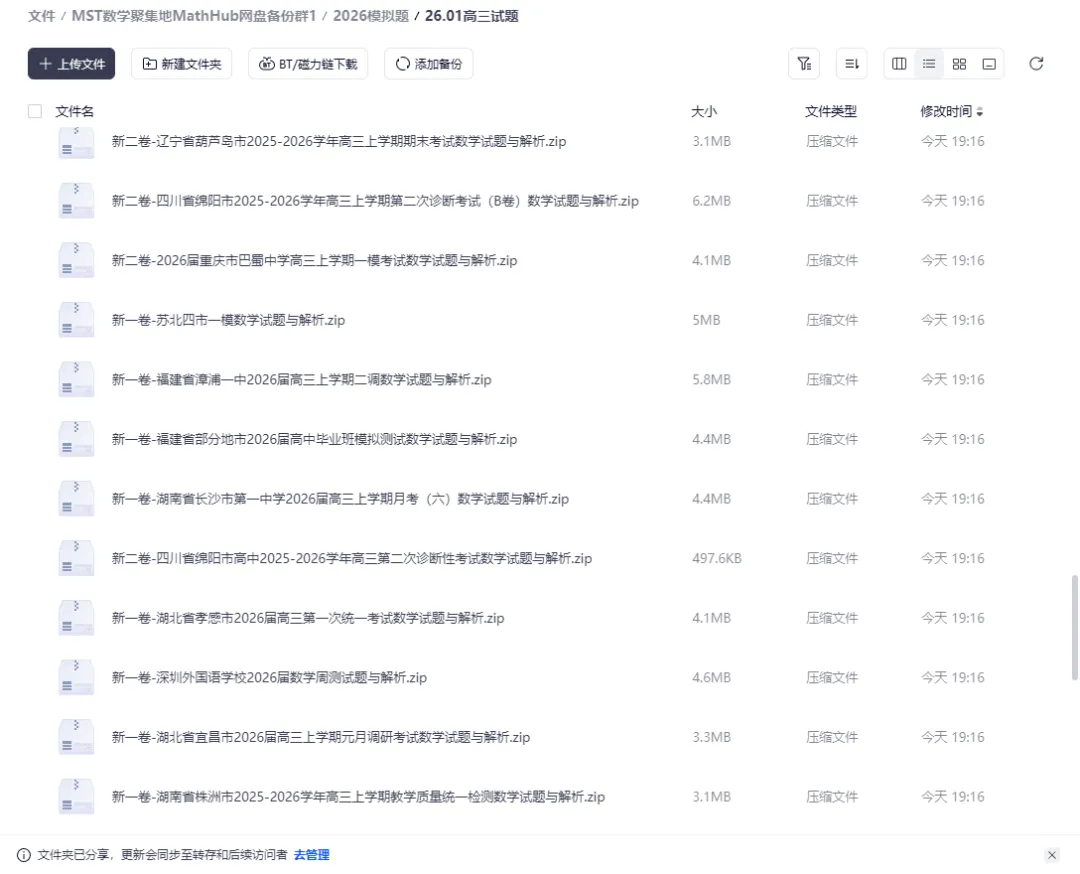This screenshot has width=1080, height=874.
Task: Click the 上传文件 button
Action: (71, 63)
